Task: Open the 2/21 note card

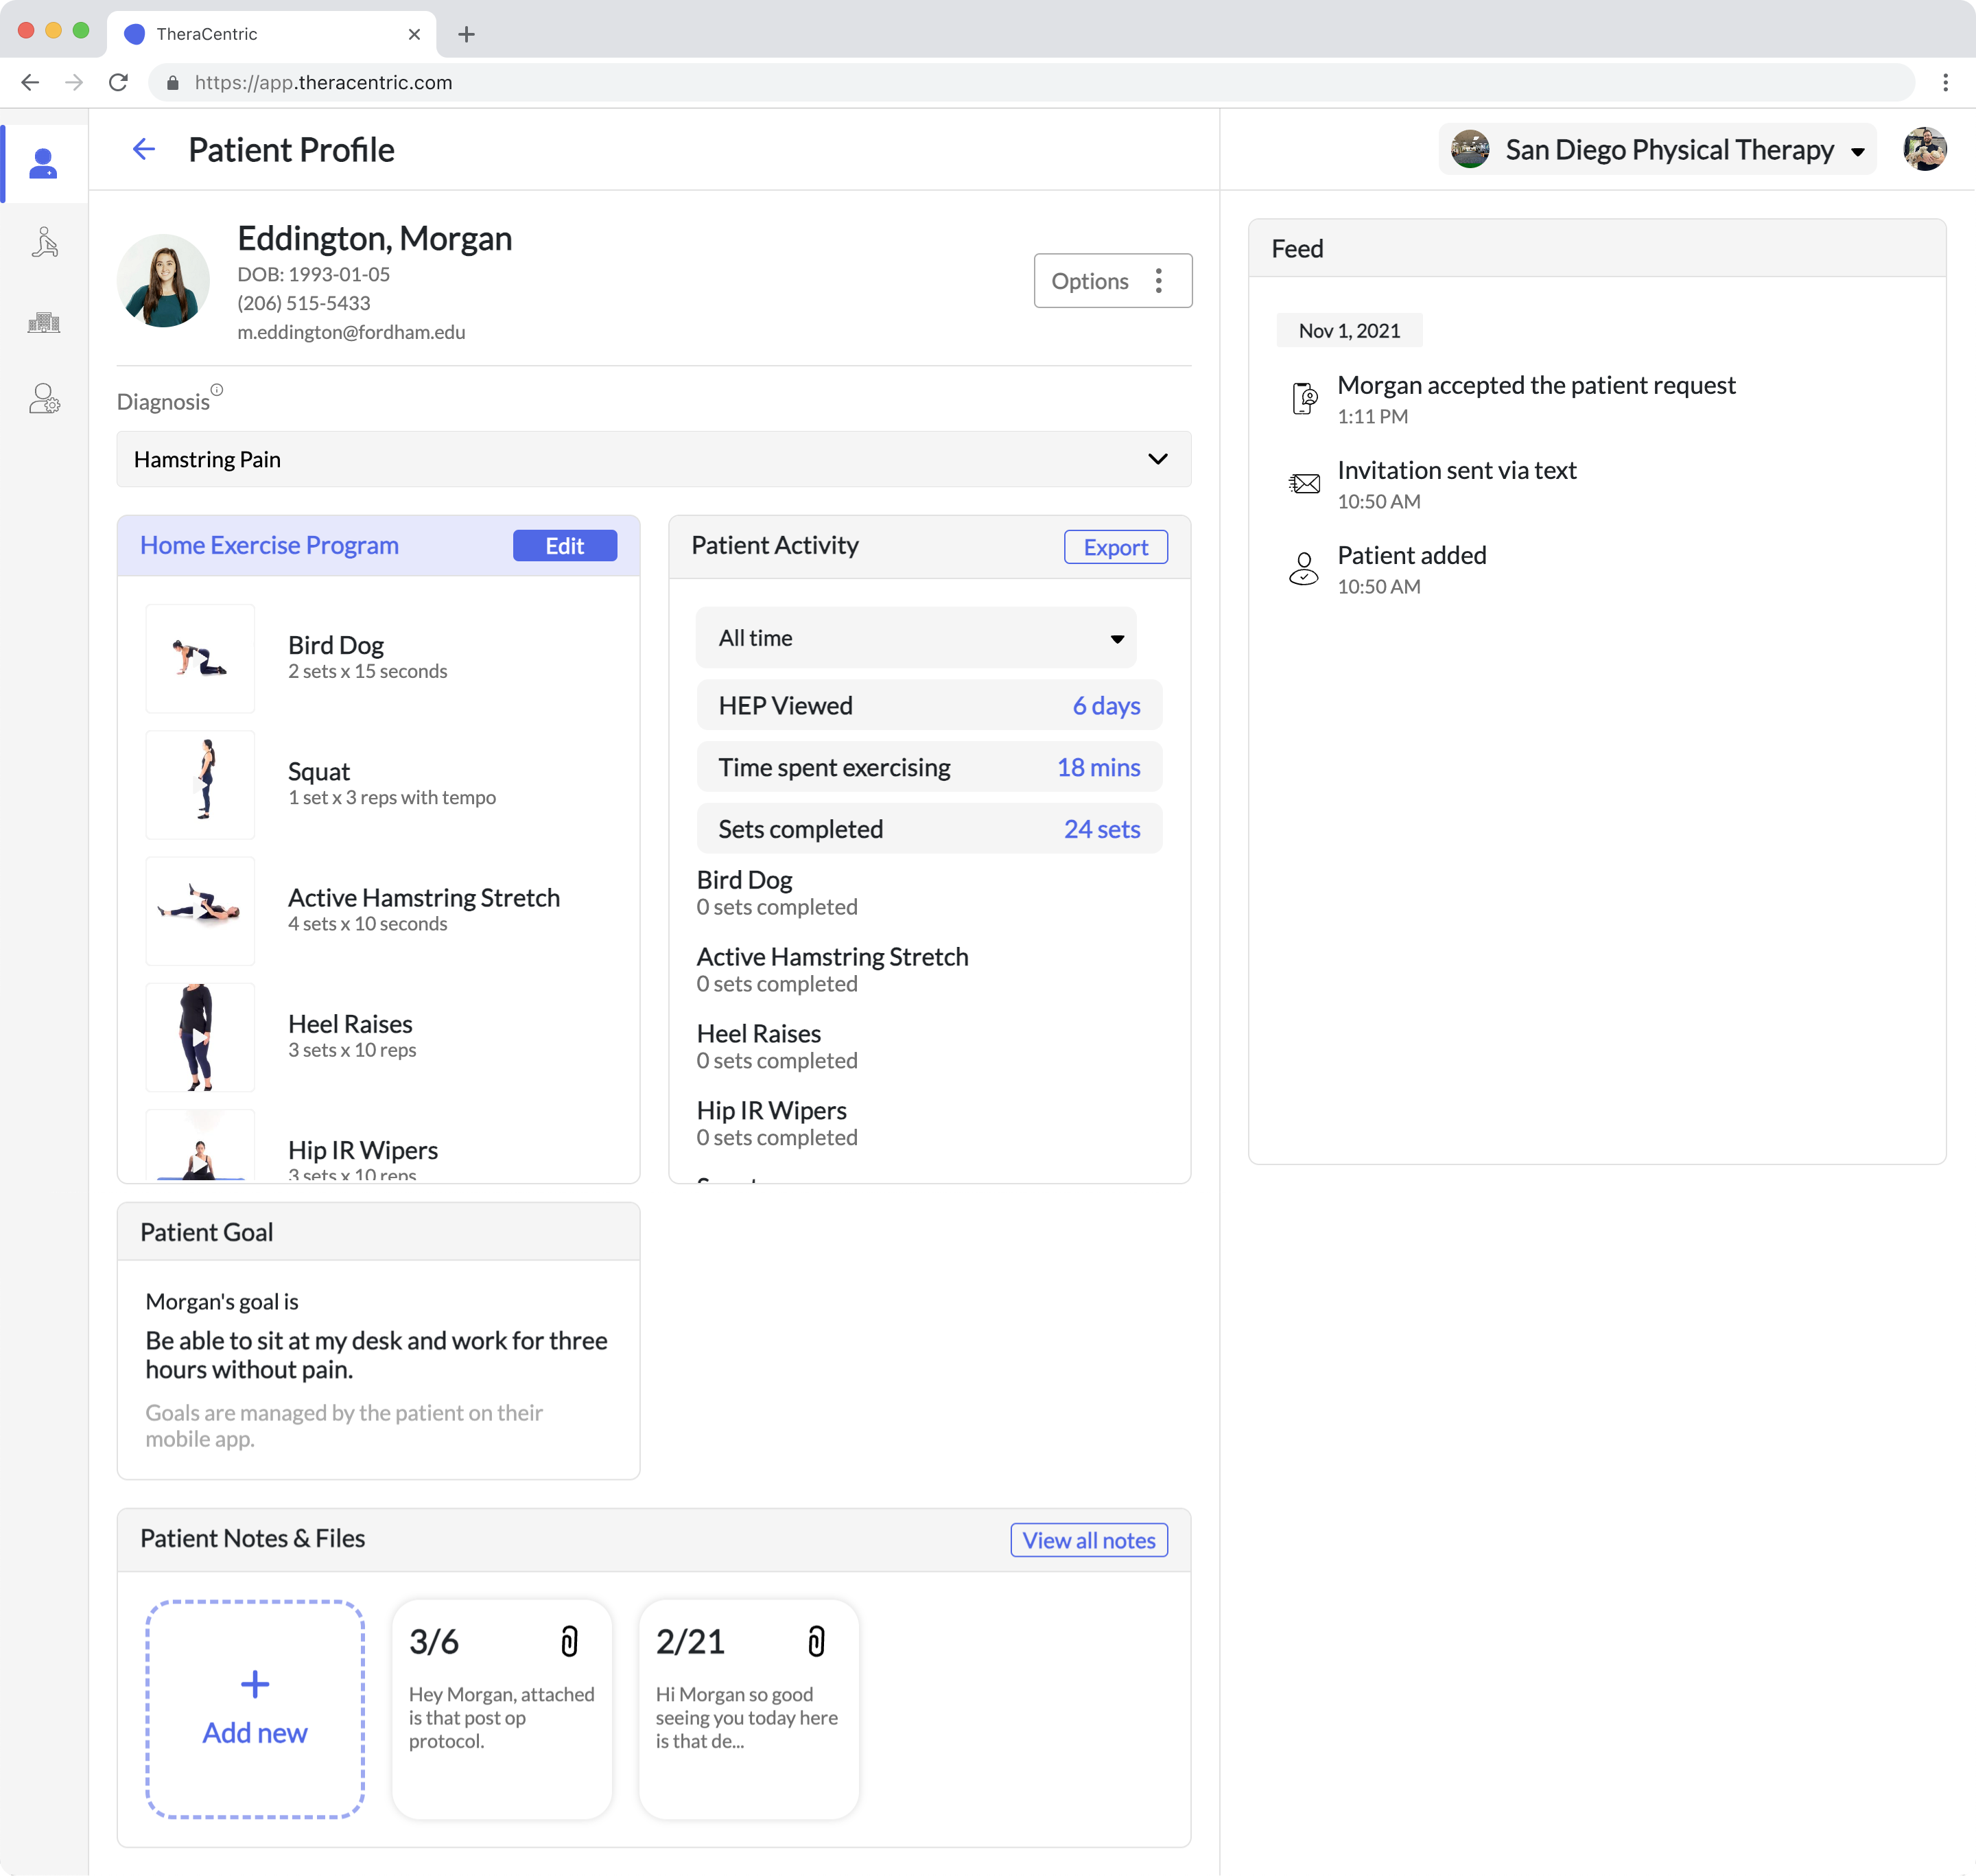Action: pos(748,1709)
